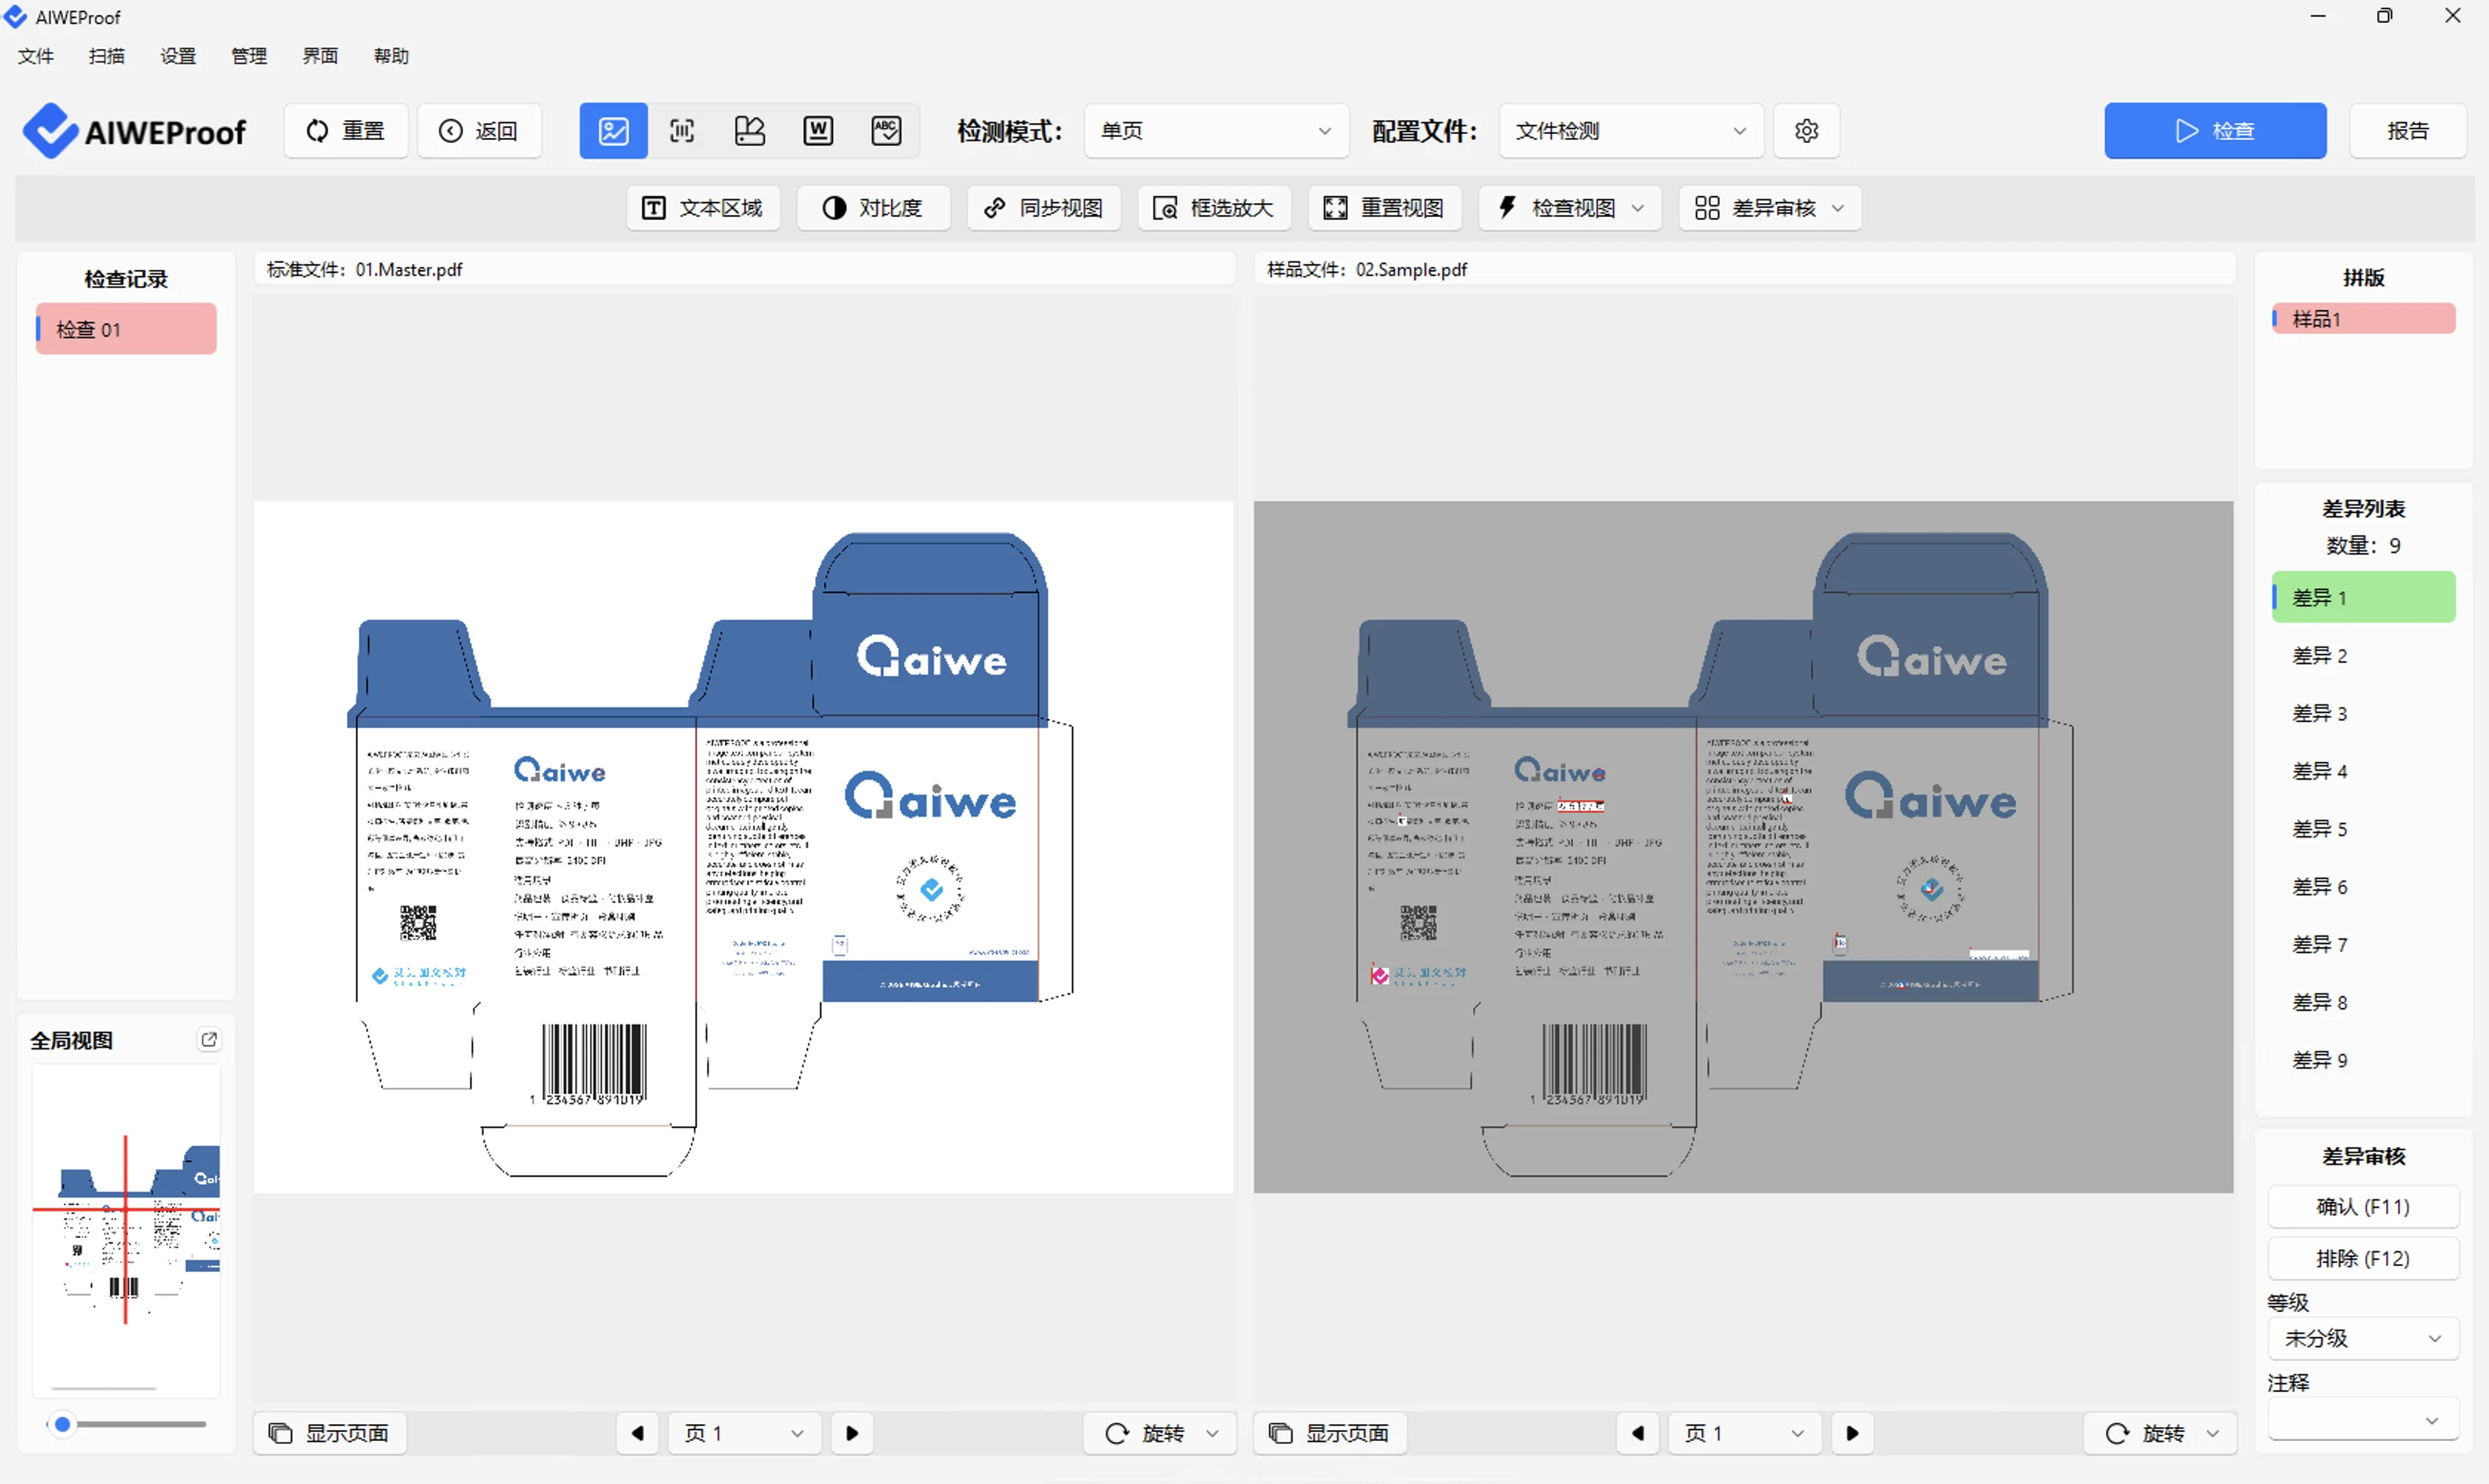Click the 返回 back button
This screenshot has width=2489, height=1484.
pos(479,131)
